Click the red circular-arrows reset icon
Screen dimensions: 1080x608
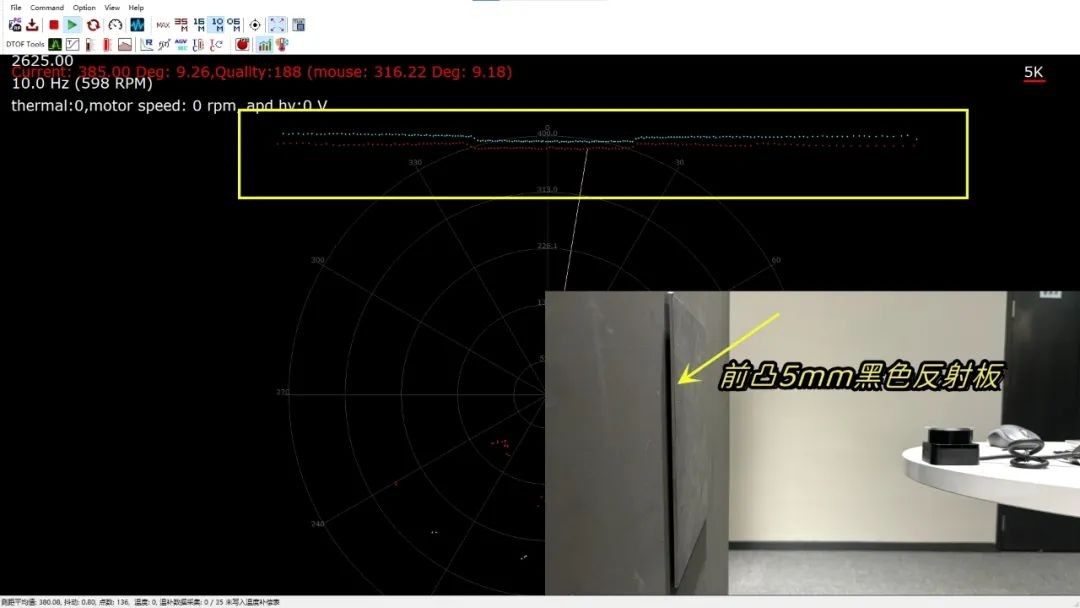[x=93, y=25]
